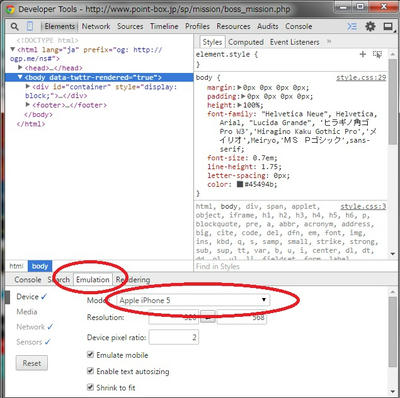Image resolution: width=400 pixels, height=398 pixels.
Task: Toggle the mobile device mode icon
Action: click(x=30, y=26)
